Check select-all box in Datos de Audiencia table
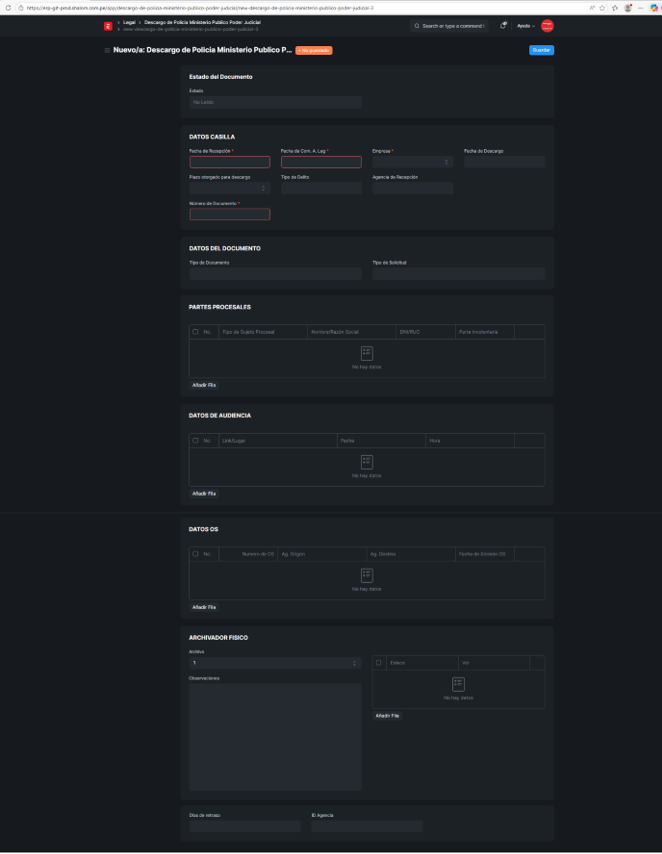662x854 pixels. click(195, 440)
